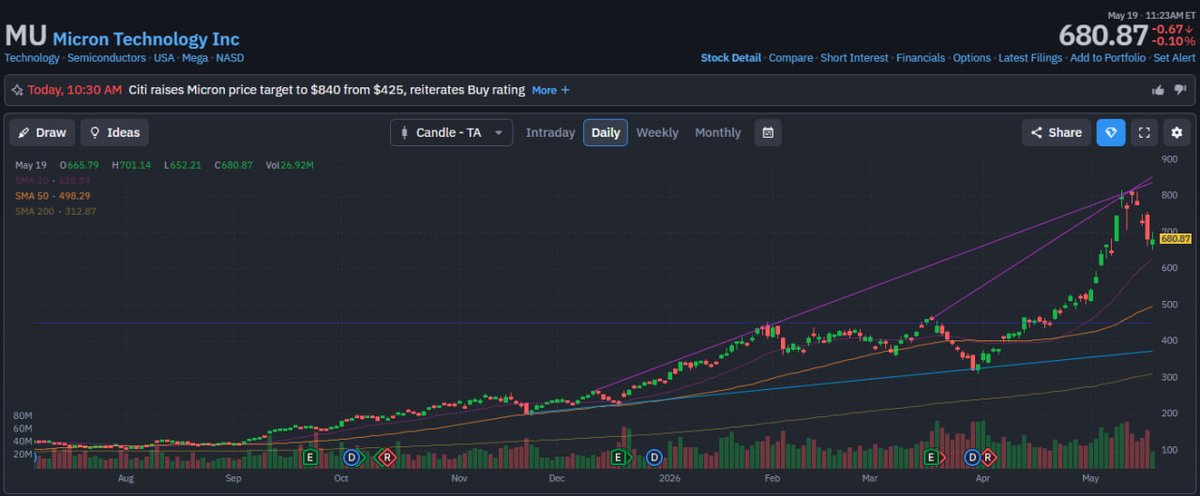Click the April R rating marker
Image resolution: width=1200 pixels, height=496 pixels.
coord(987,457)
